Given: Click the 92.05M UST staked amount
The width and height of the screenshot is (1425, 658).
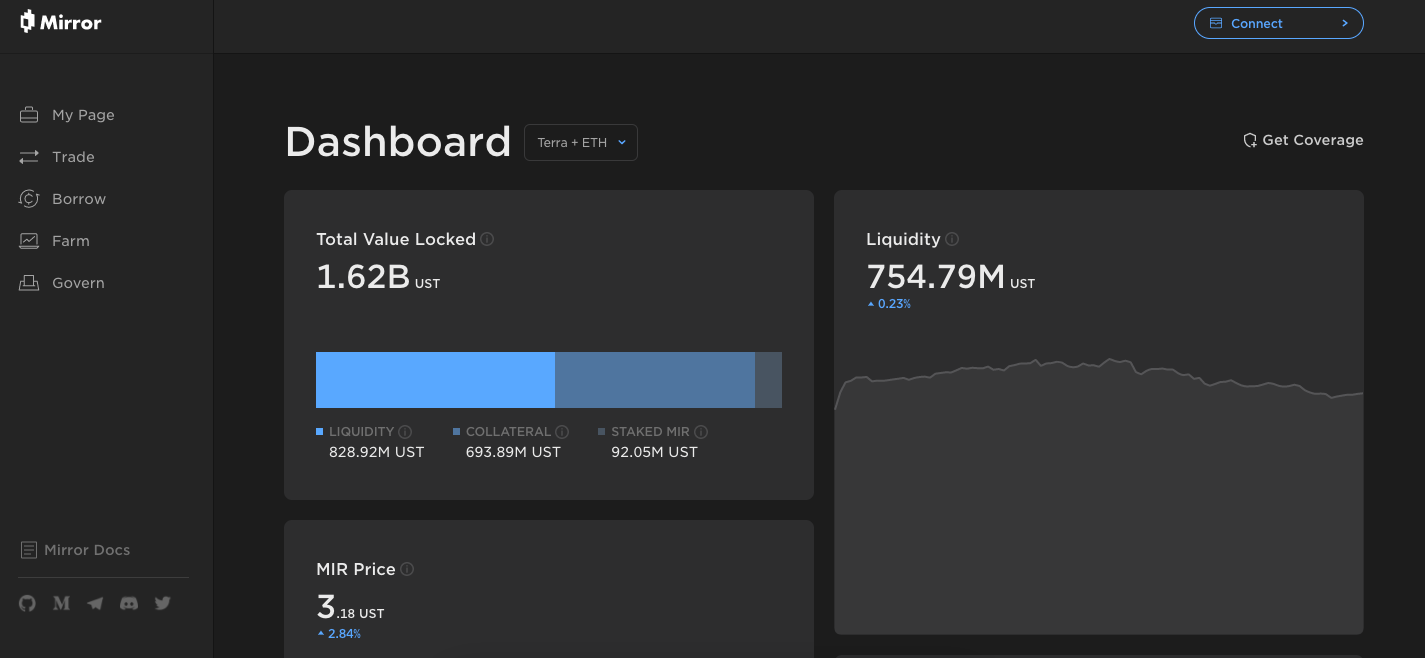Looking at the screenshot, I should 654,452.
